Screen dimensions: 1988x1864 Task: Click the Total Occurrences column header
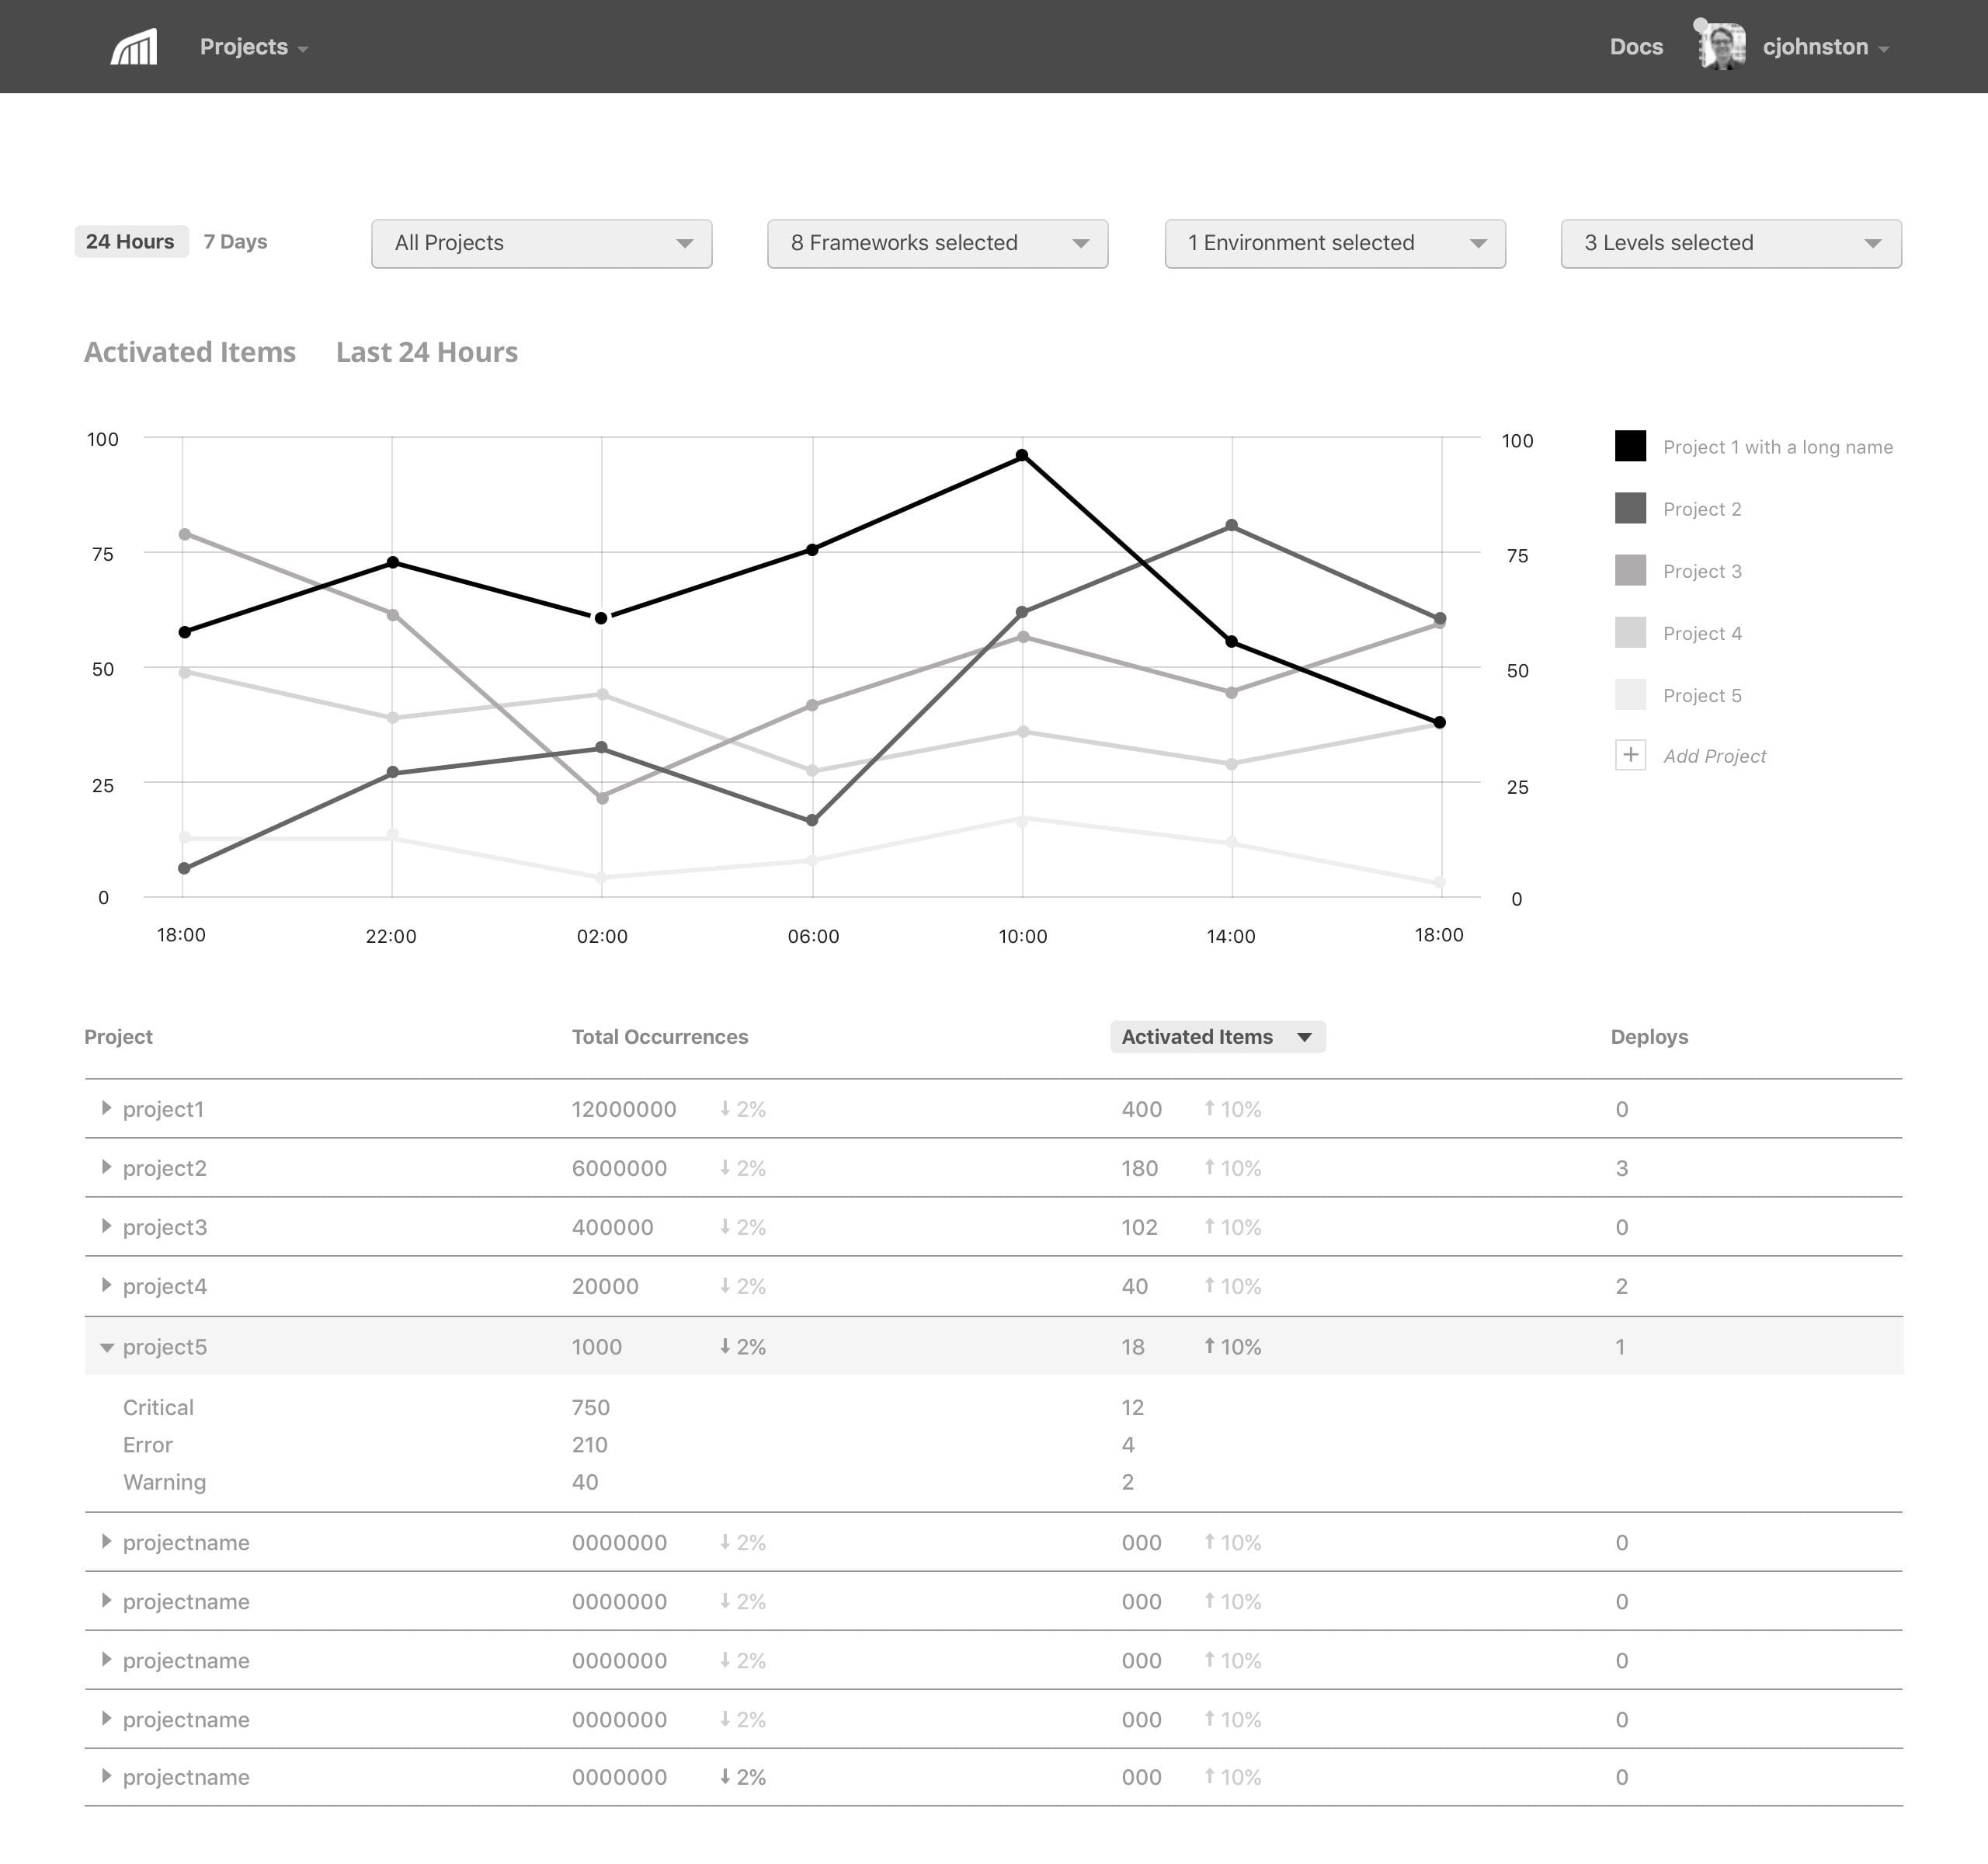click(660, 1037)
